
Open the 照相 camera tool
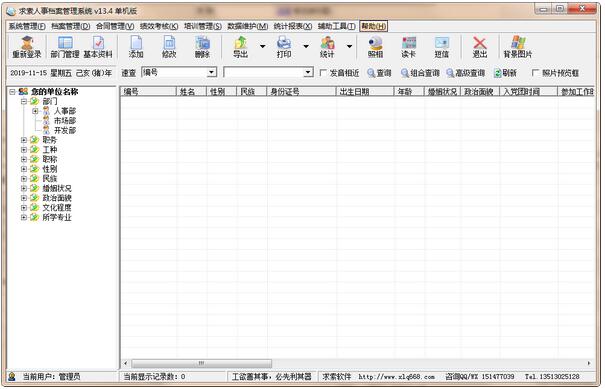pyautogui.click(x=375, y=47)
